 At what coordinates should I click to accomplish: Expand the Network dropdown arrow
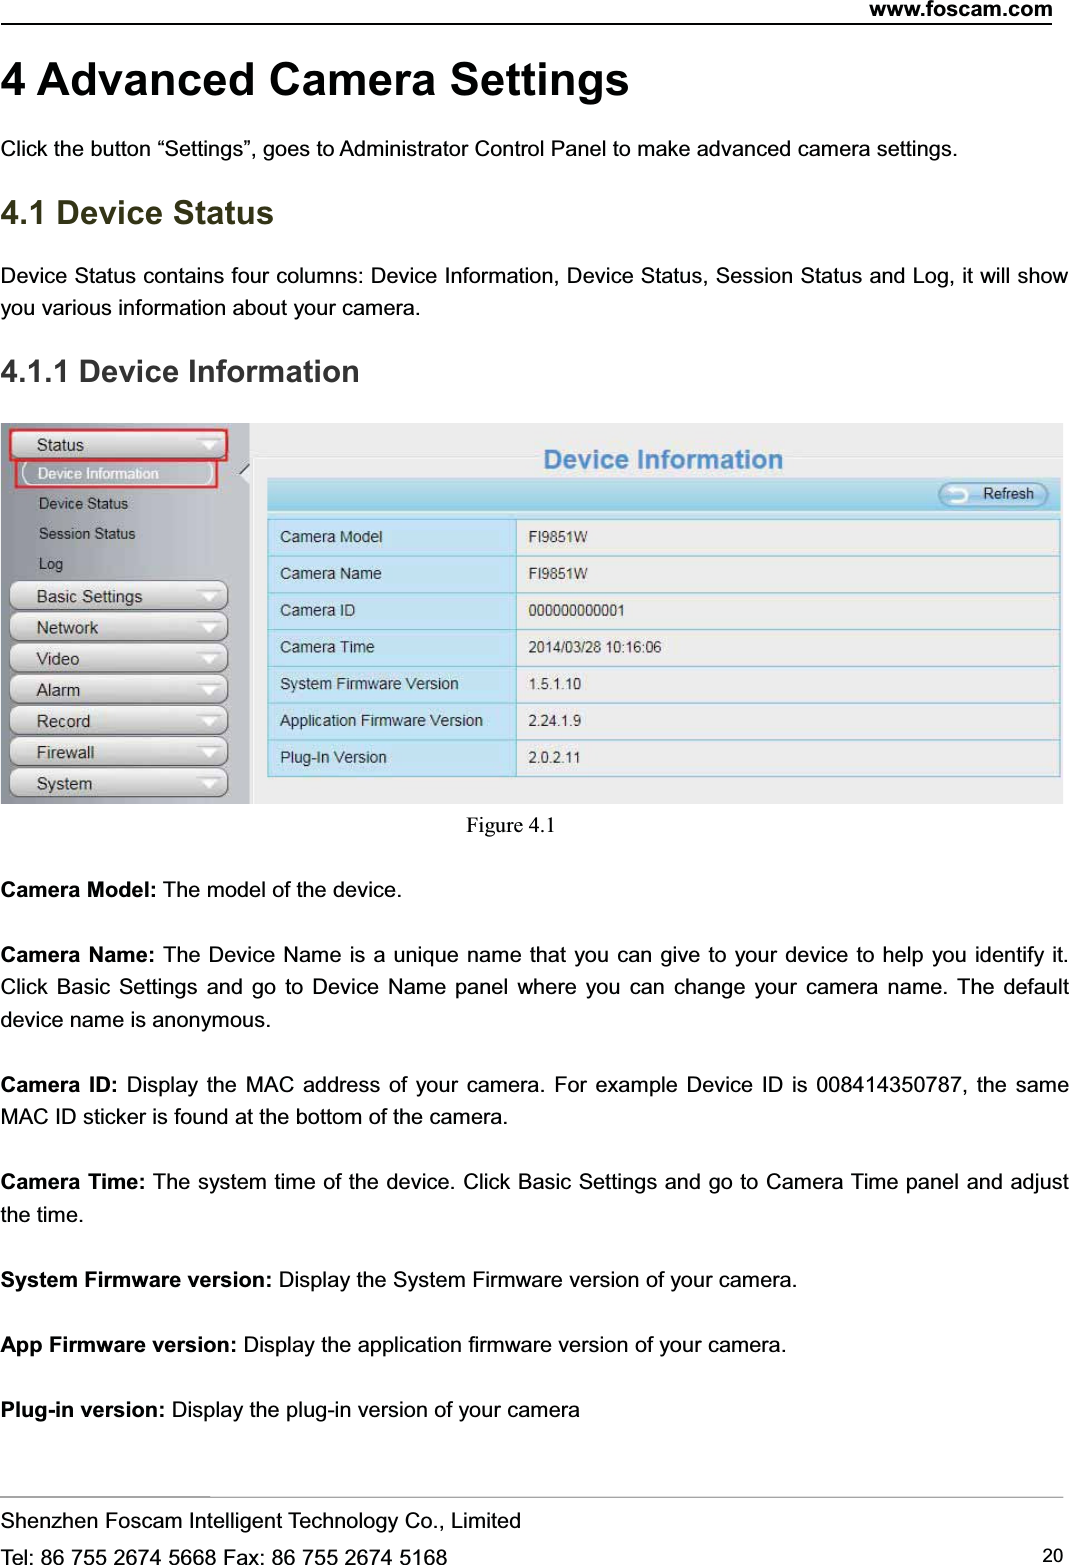pyautogui.click(x=211, y=627)
